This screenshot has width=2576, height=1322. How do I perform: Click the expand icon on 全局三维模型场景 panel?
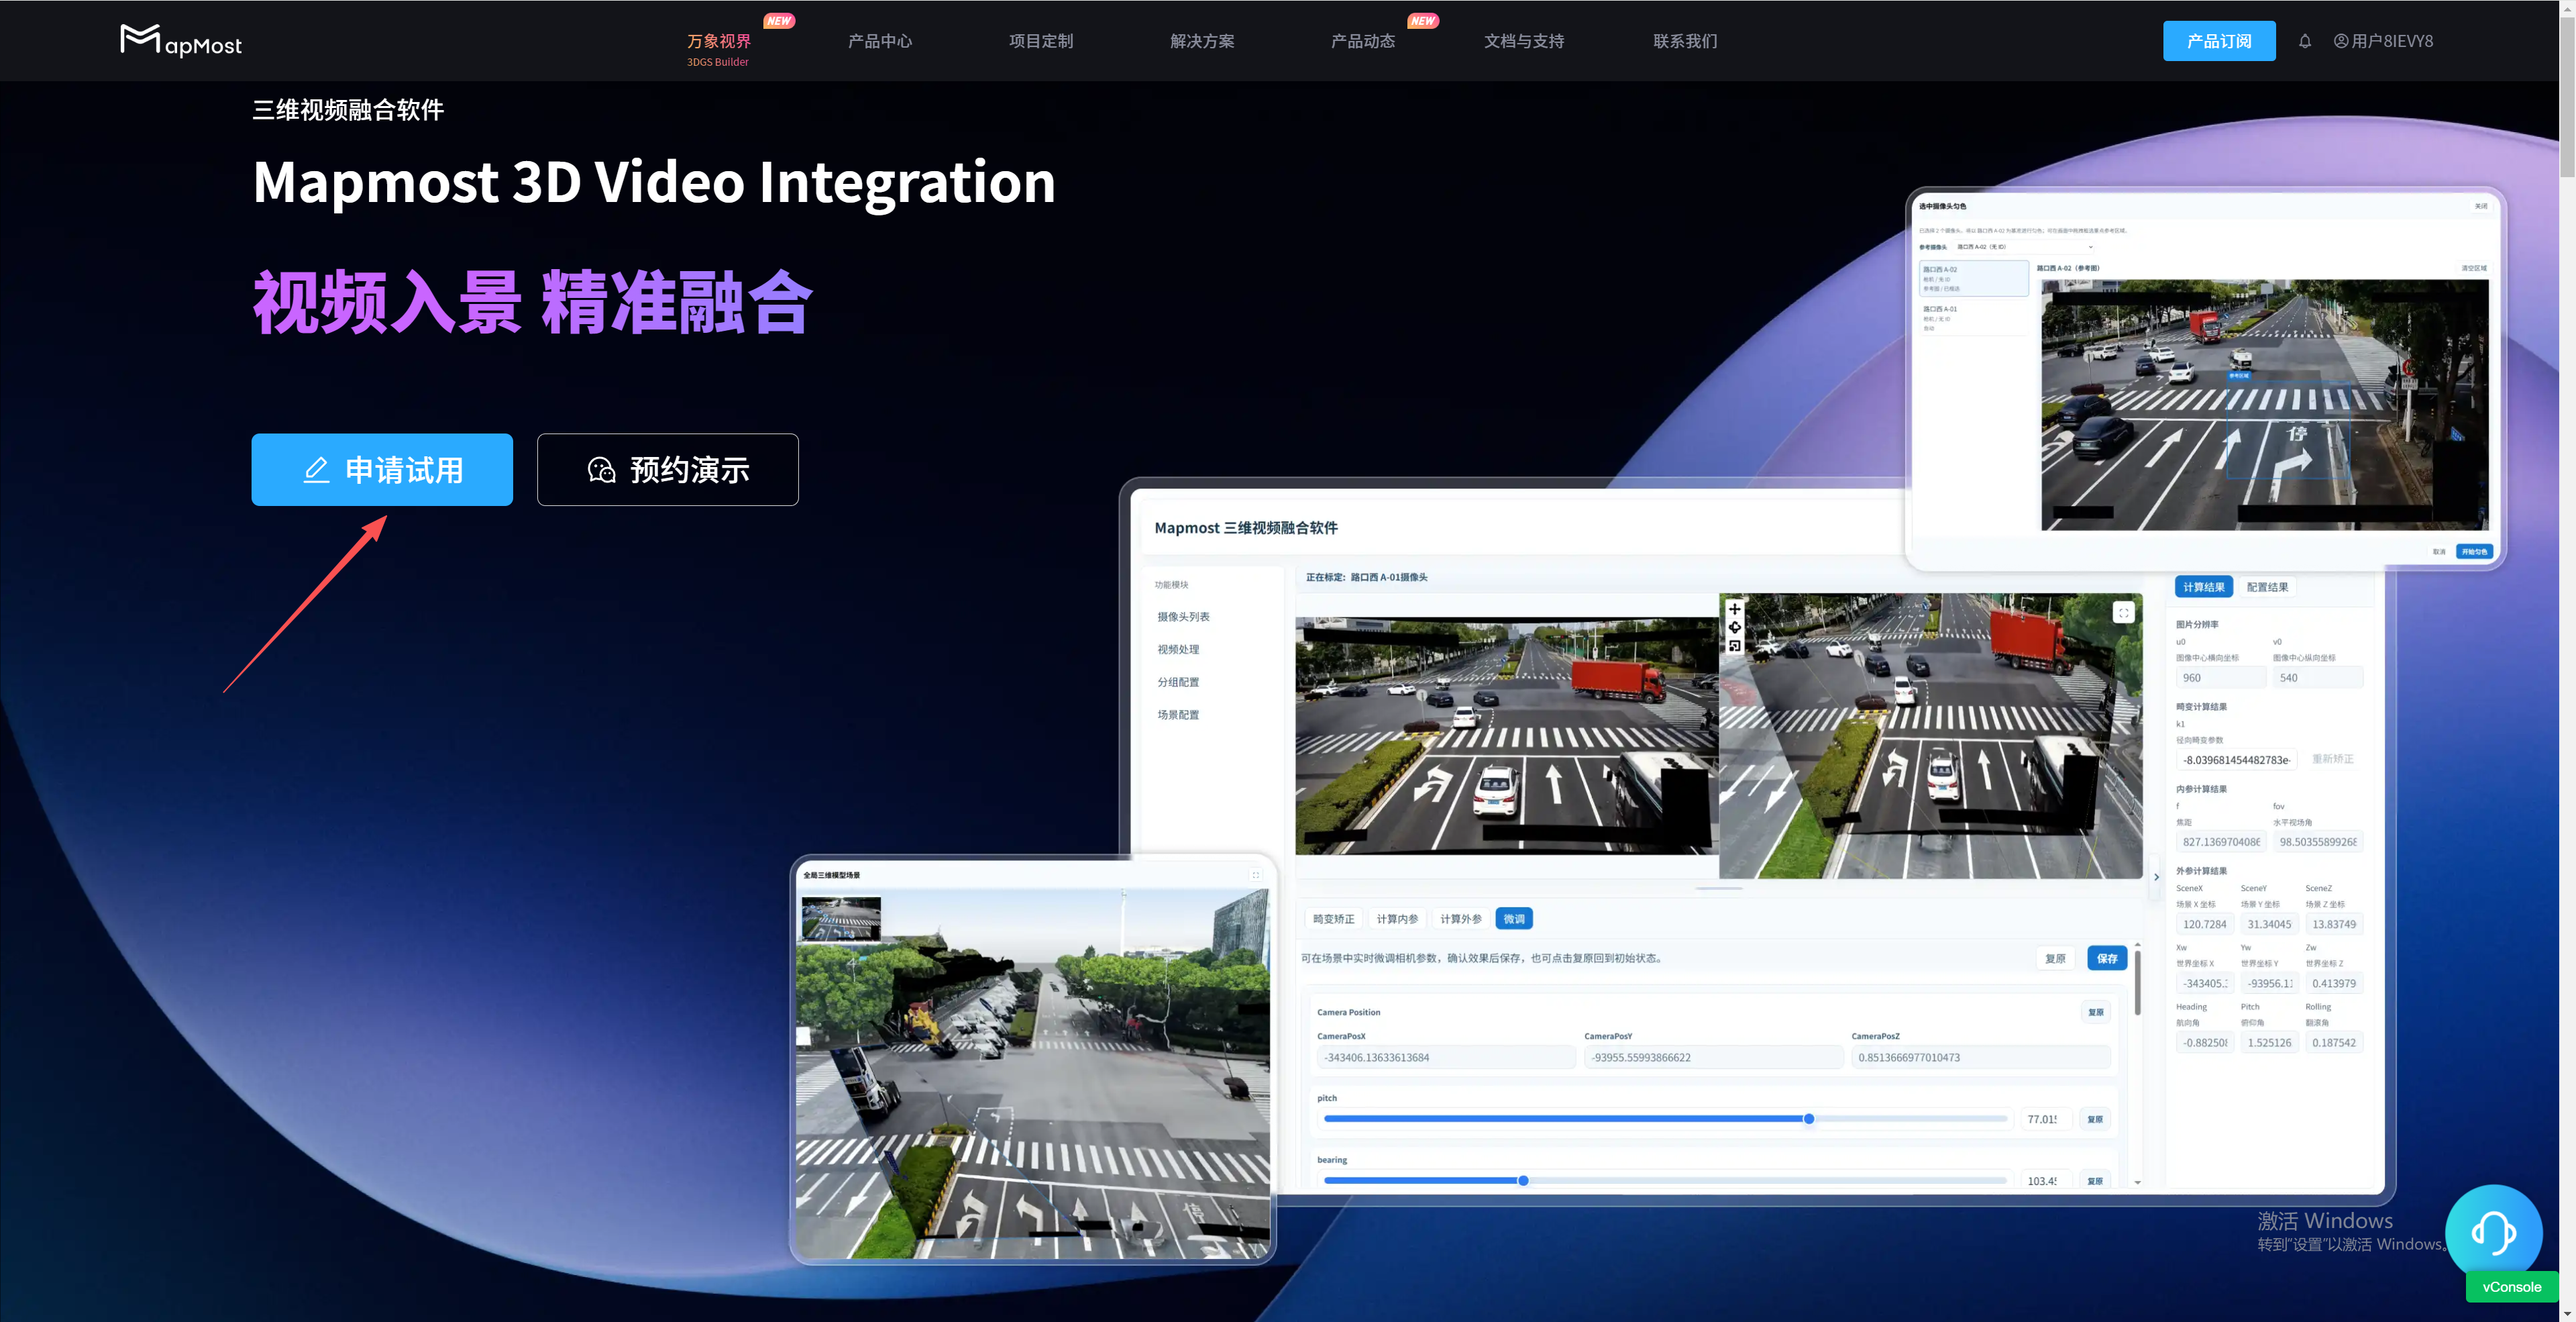pos(1255,875)
